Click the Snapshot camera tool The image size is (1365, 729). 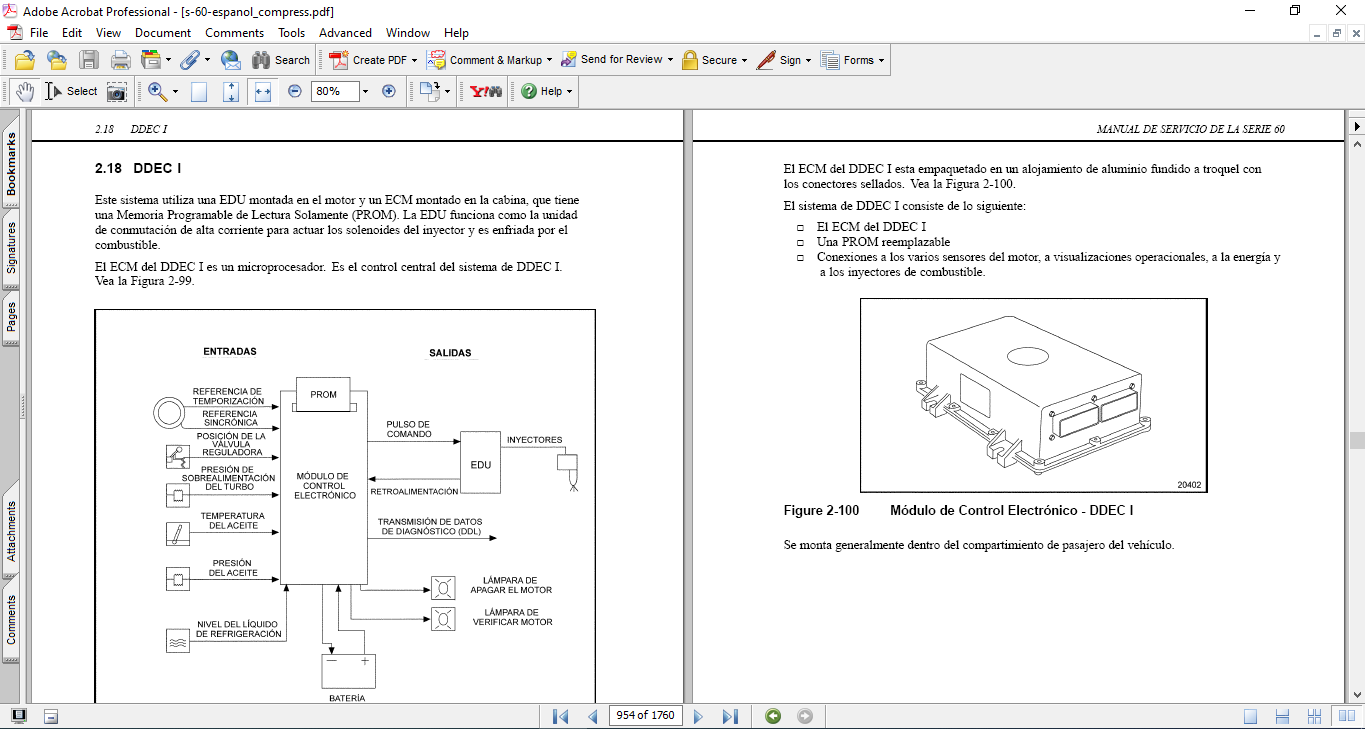[117, 91]
